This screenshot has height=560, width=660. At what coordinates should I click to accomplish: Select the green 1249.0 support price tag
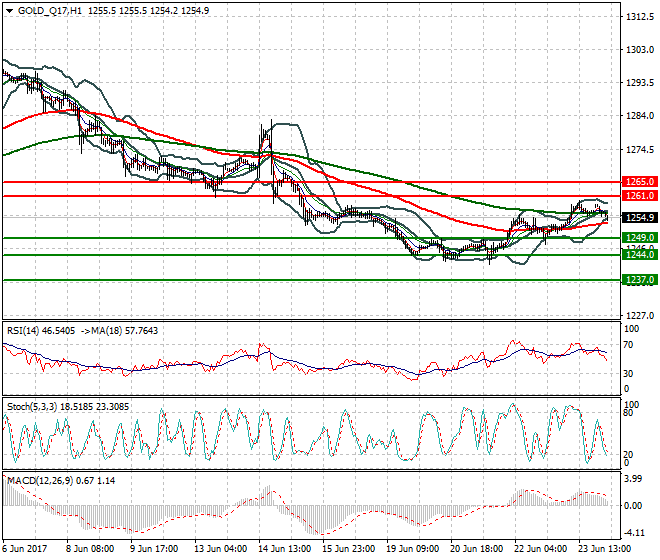638,237
